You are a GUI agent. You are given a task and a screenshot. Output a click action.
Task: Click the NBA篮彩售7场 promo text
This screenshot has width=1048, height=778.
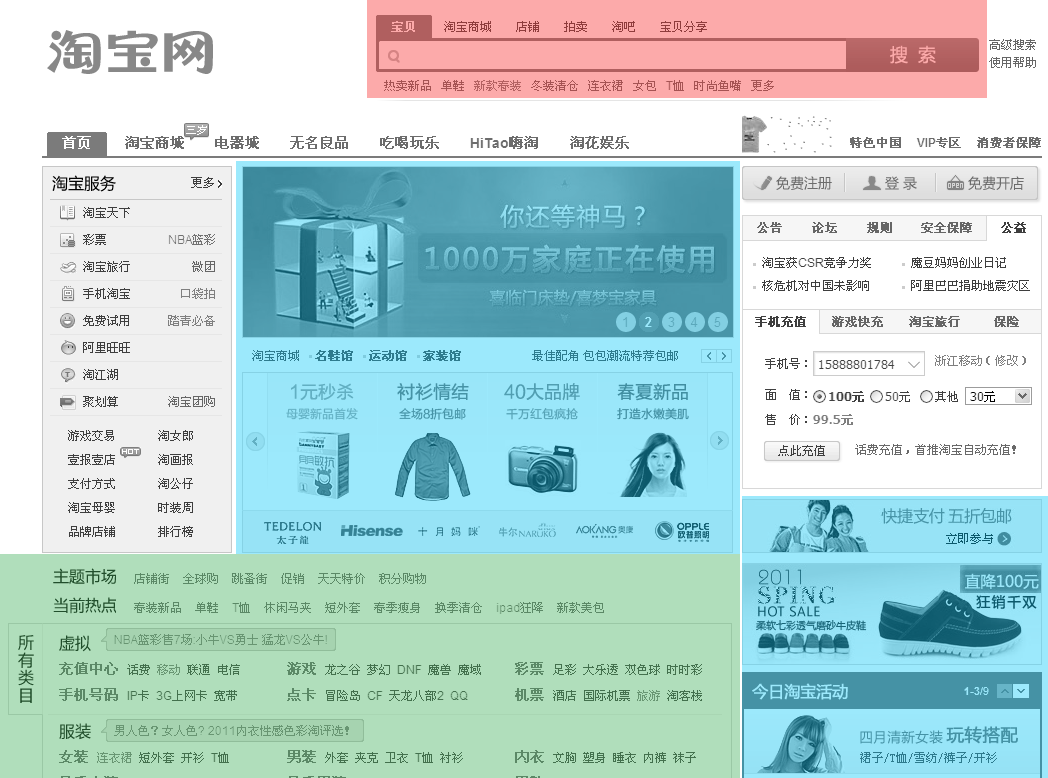coord(221,640)
